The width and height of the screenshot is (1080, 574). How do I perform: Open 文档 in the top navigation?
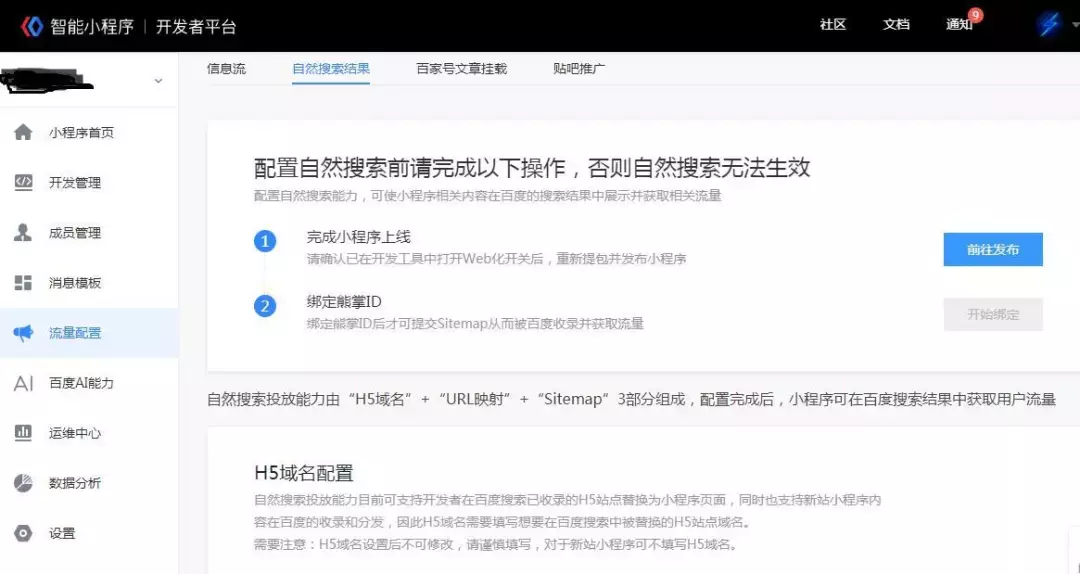point(896,25)
